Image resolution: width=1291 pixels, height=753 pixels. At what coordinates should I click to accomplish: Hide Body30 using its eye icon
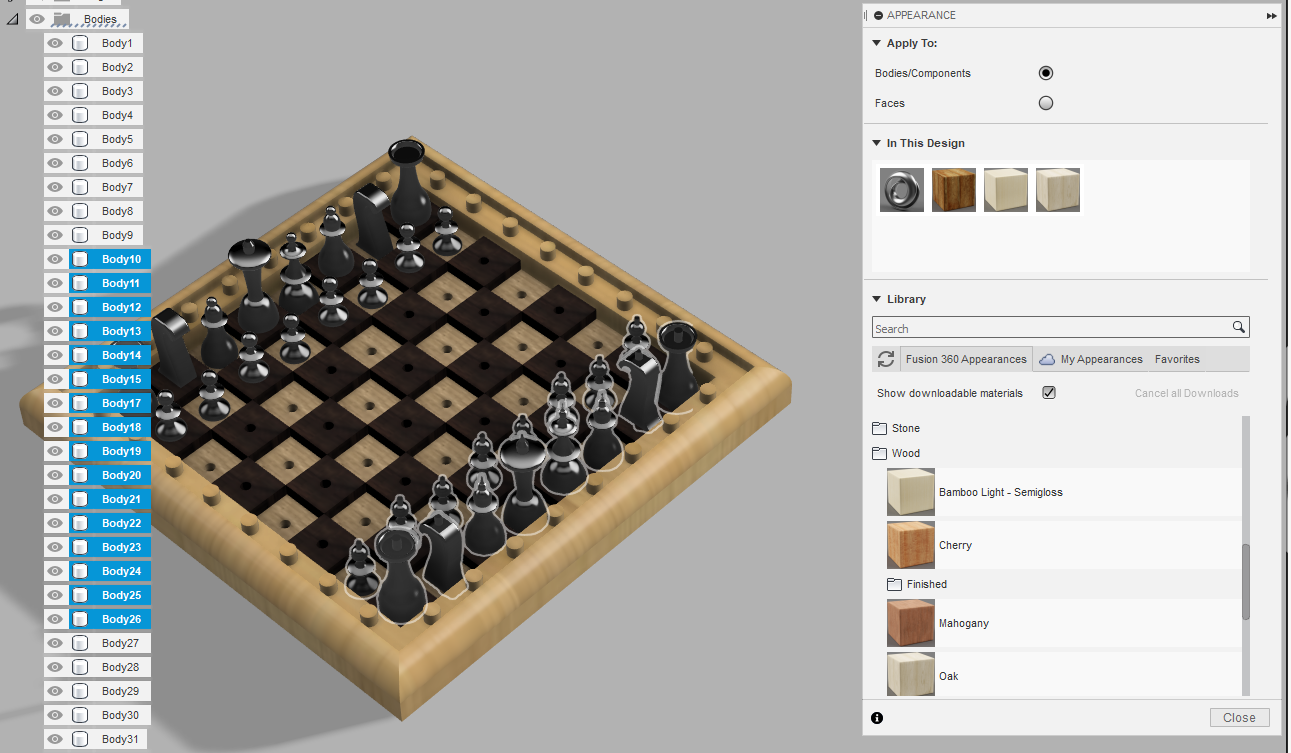tap(55, 715)
